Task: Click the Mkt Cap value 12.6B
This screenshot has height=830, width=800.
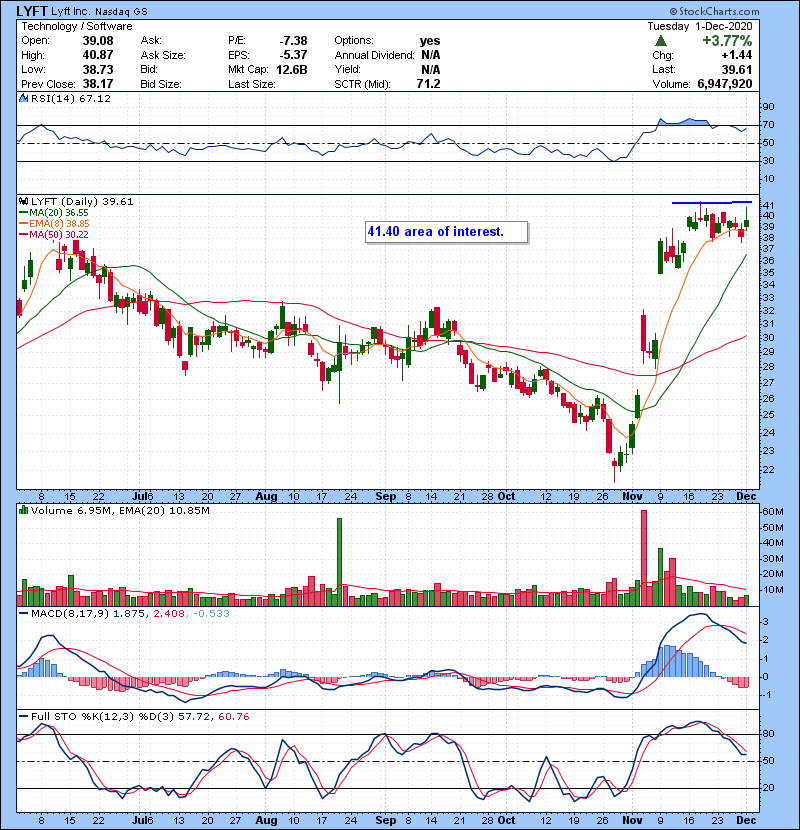Action: click(292, 69)
